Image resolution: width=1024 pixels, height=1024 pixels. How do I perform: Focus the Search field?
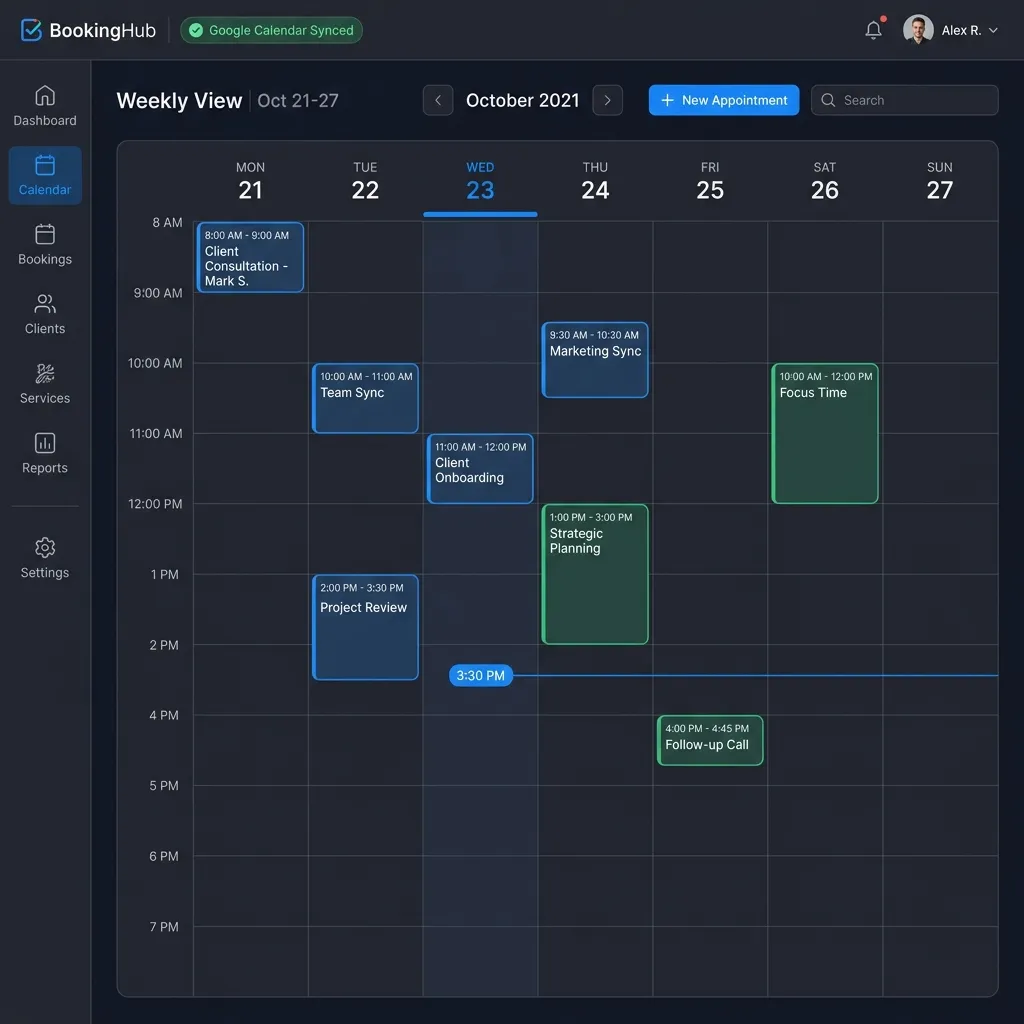point(904,100)
